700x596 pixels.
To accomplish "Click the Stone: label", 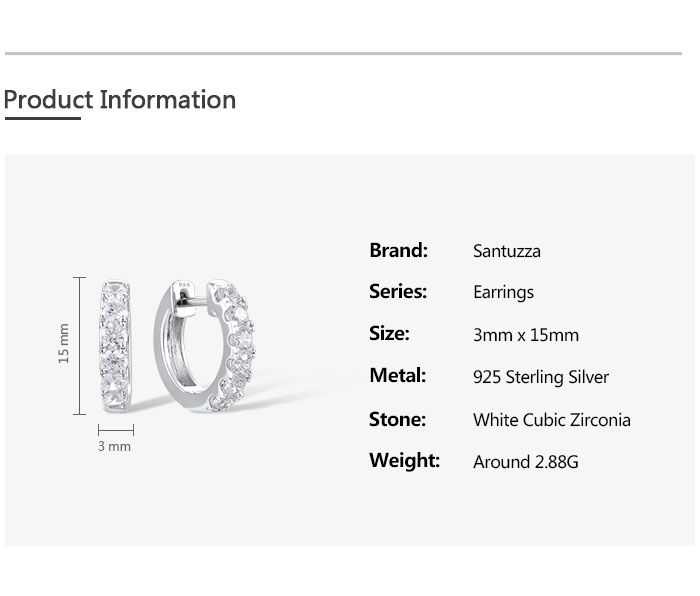I will (x=397, y=419).
